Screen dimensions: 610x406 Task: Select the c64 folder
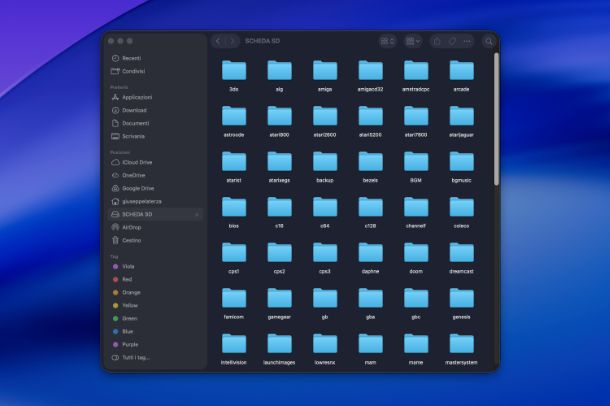[x=325, y=212]
